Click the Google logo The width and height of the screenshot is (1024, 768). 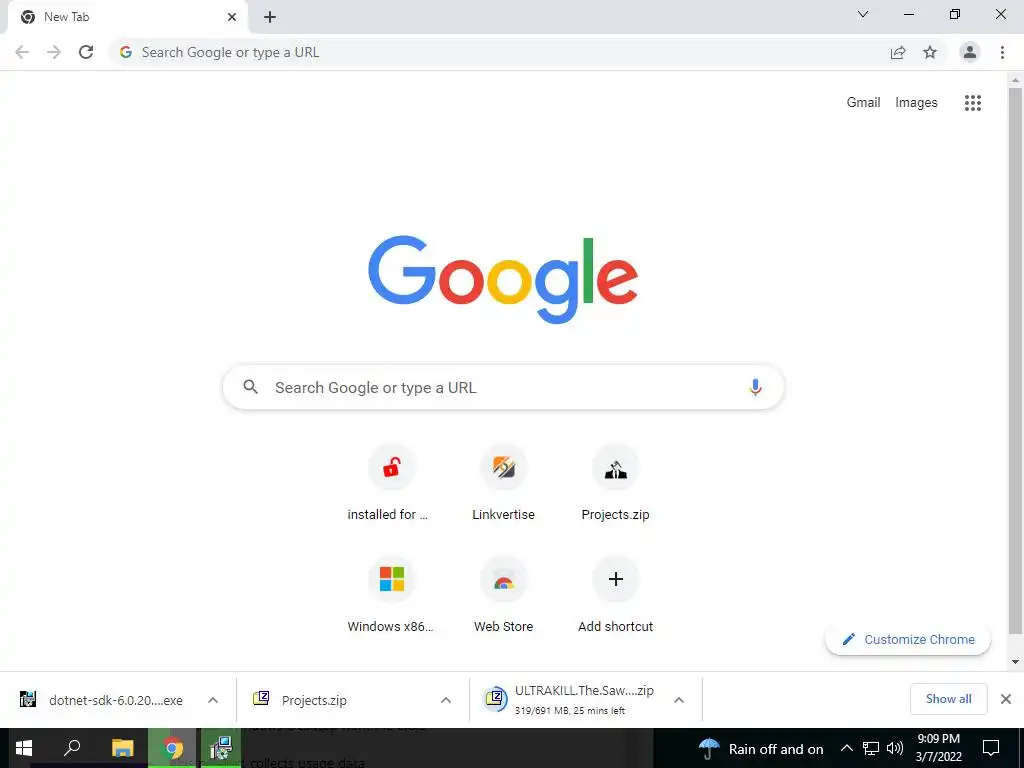click(503, 280)
